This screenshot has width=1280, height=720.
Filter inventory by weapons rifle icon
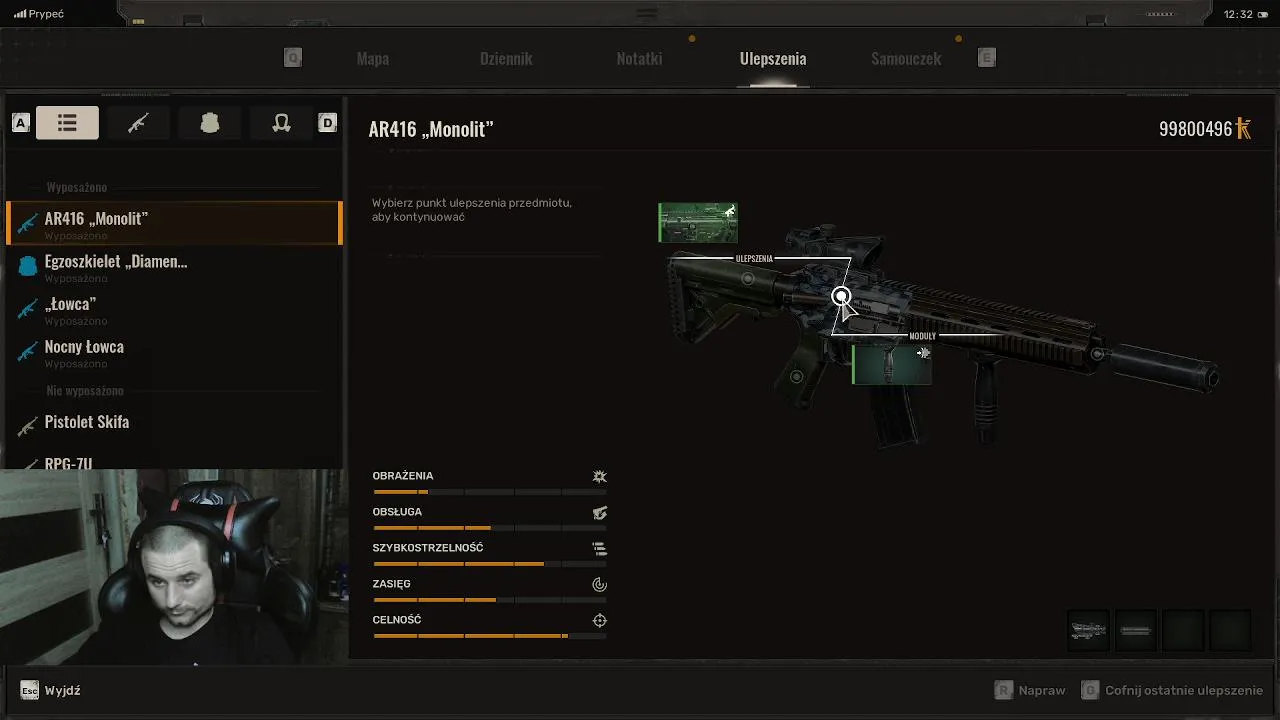point(138,123)
